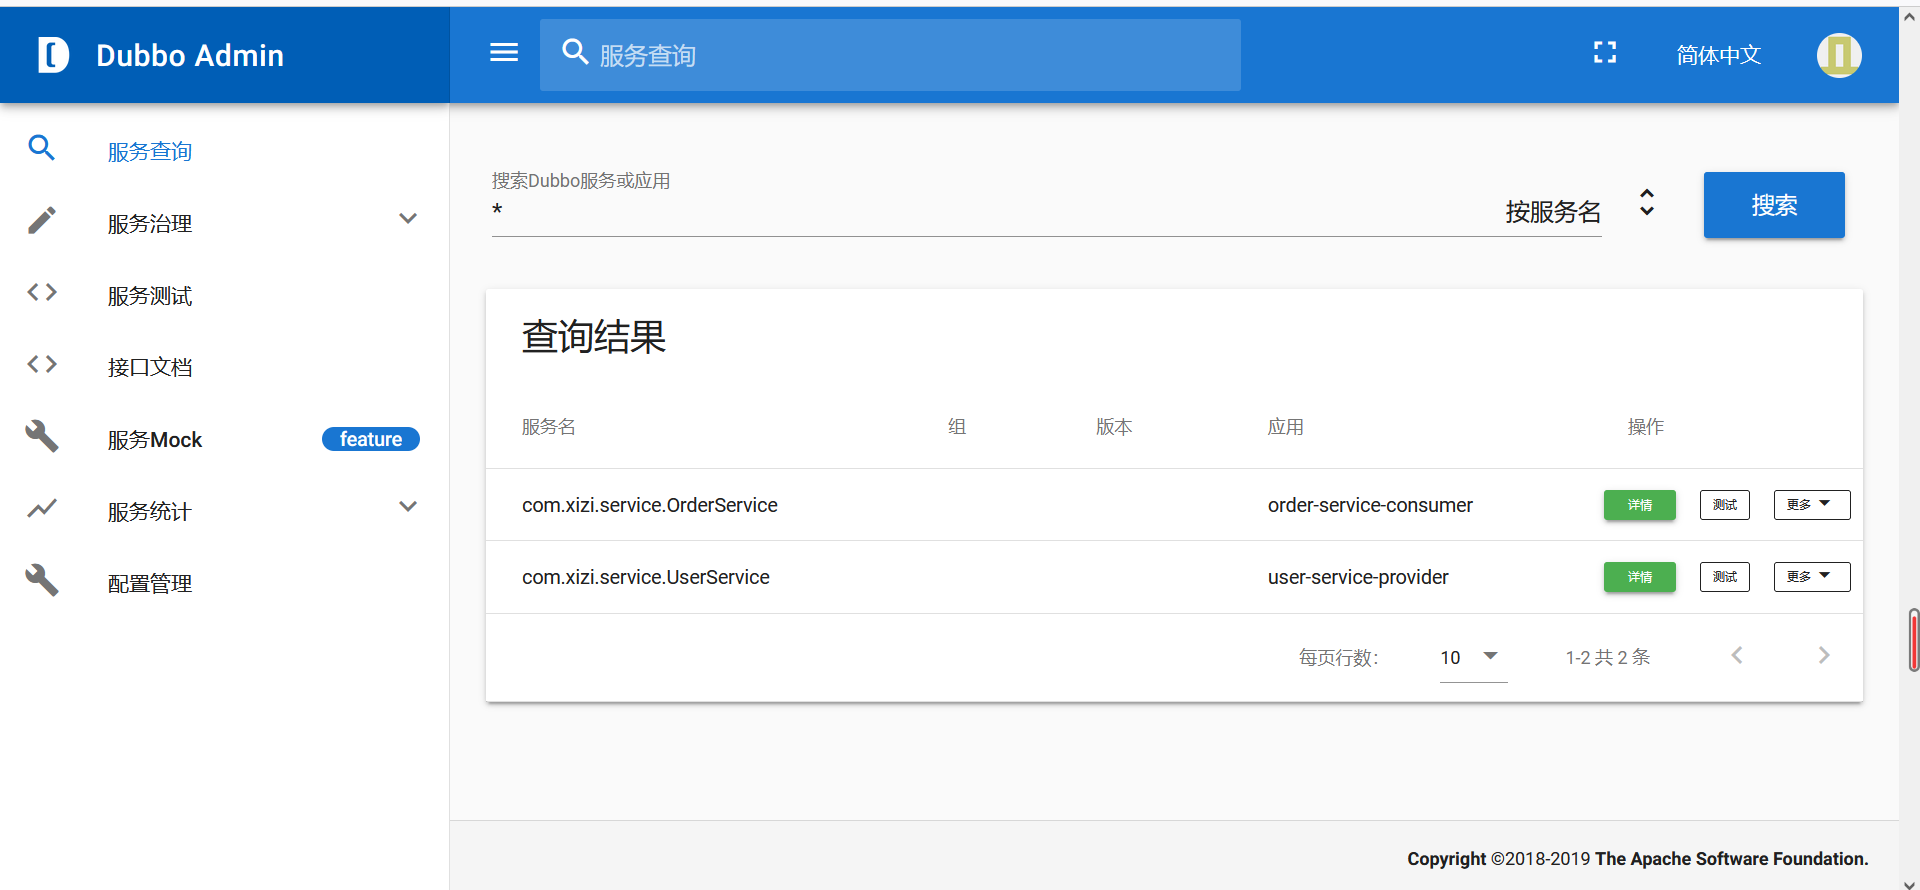Open 配置管理 in the sidebar
This screenshot has width=1920, height=890.
[x=225, y=583]
